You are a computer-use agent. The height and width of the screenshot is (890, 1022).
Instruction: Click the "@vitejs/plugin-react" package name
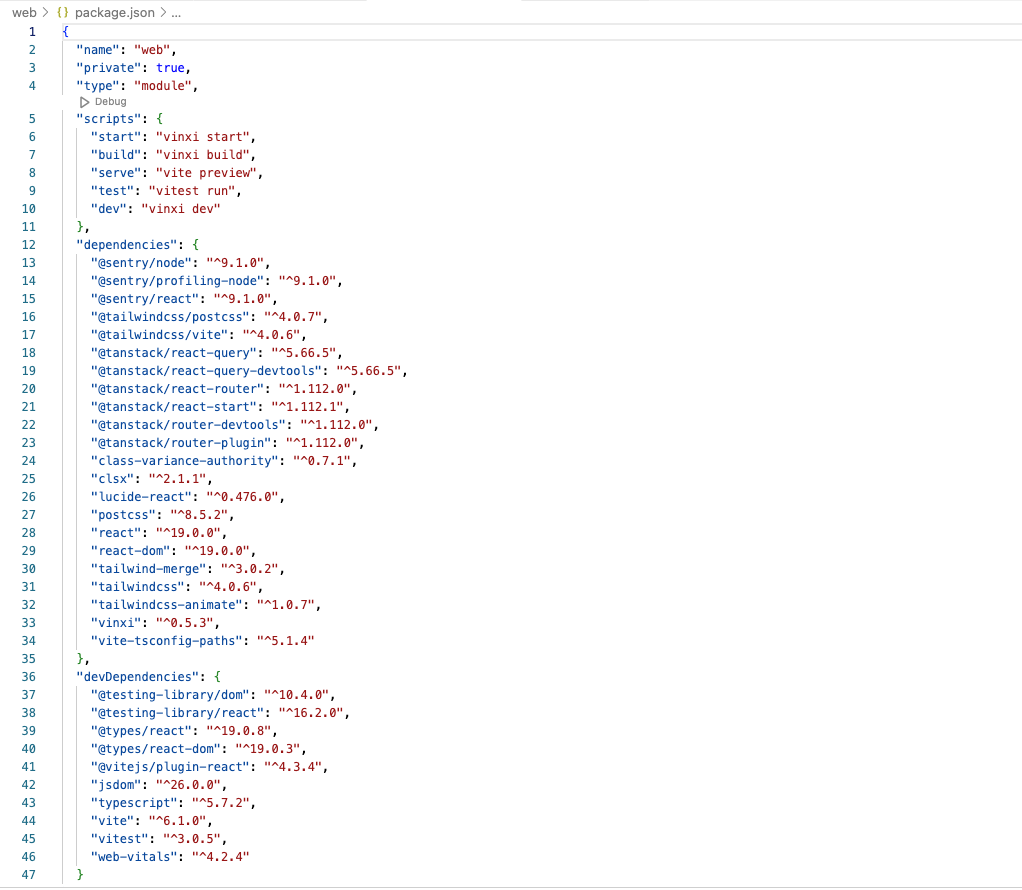[170, 767]
